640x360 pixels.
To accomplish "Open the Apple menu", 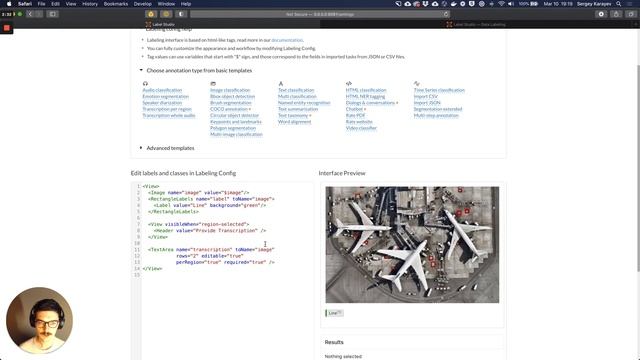I will tap(9, 4).
